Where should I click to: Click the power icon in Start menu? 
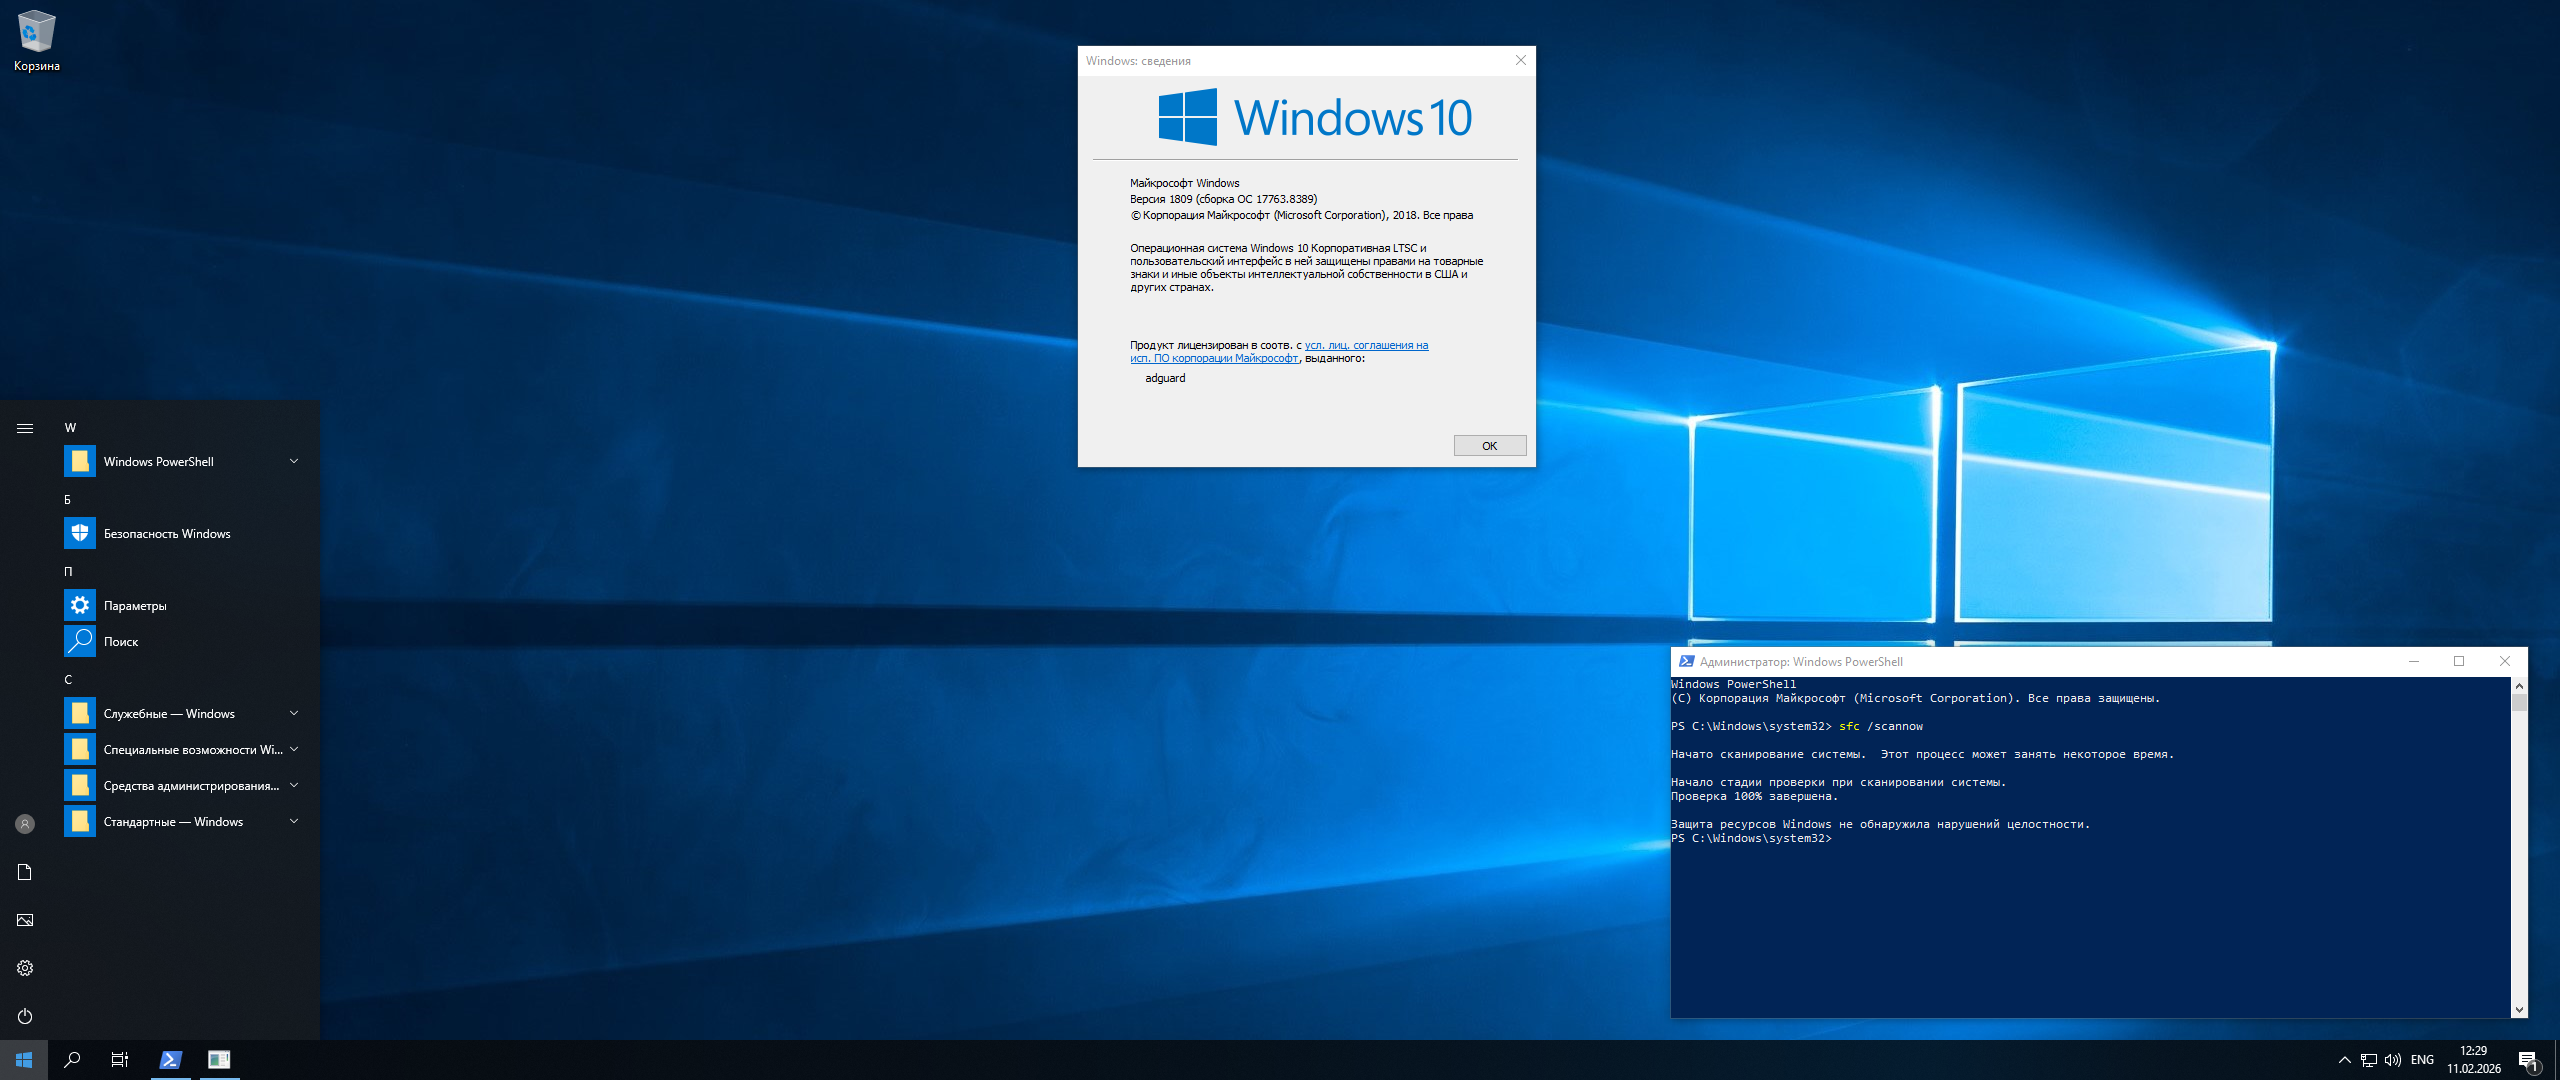25,1016
